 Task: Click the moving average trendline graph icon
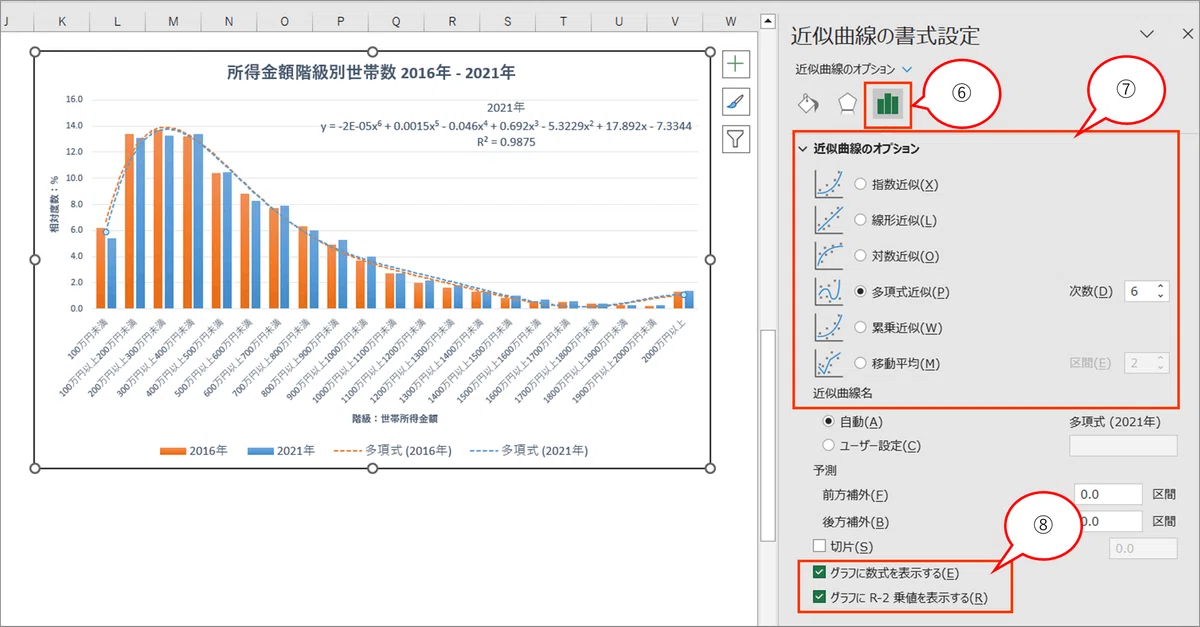click(829, 363)
